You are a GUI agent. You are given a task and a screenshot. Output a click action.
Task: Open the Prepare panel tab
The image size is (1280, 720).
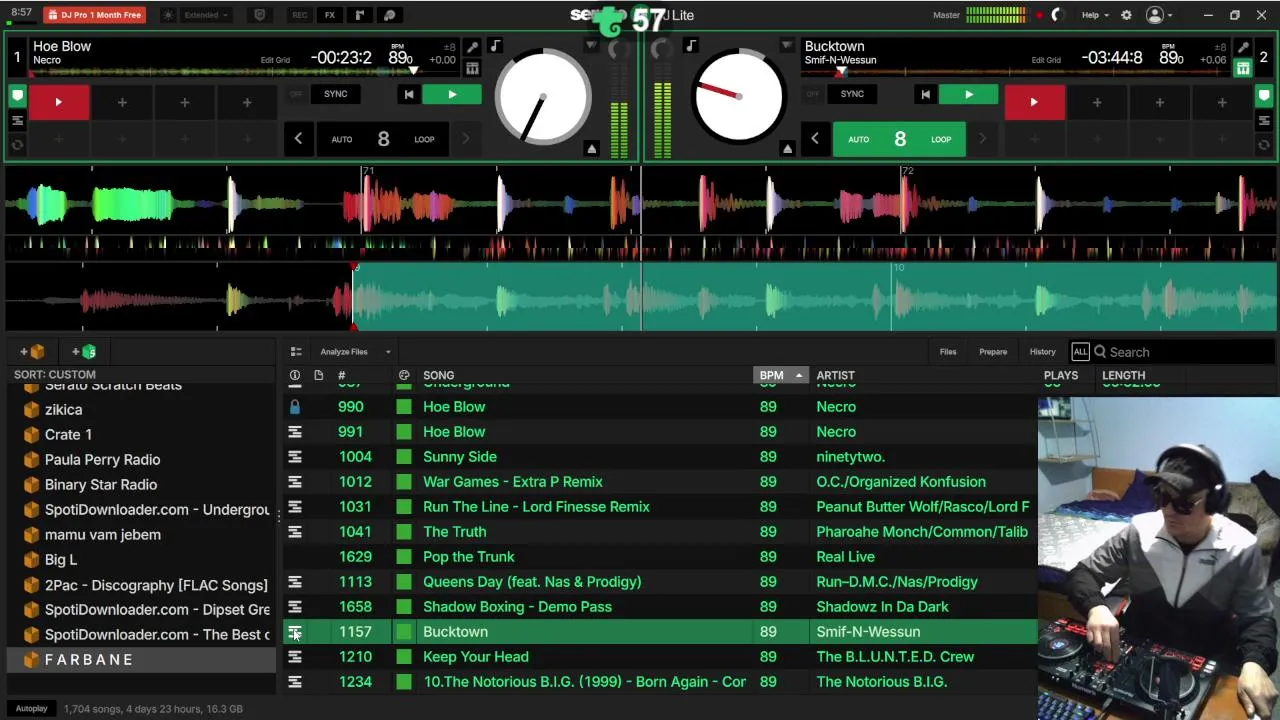[x=993, y=352]
